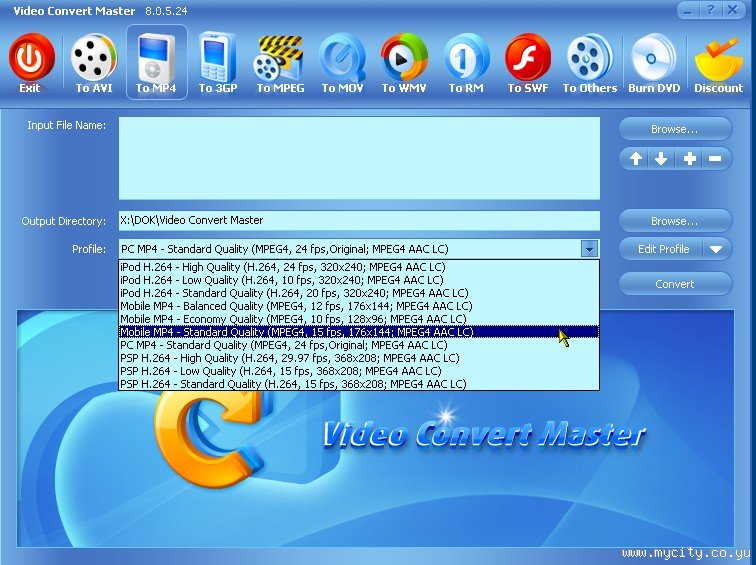Move selected input file down with arrow
756x565 pixels.
(661, 159)
